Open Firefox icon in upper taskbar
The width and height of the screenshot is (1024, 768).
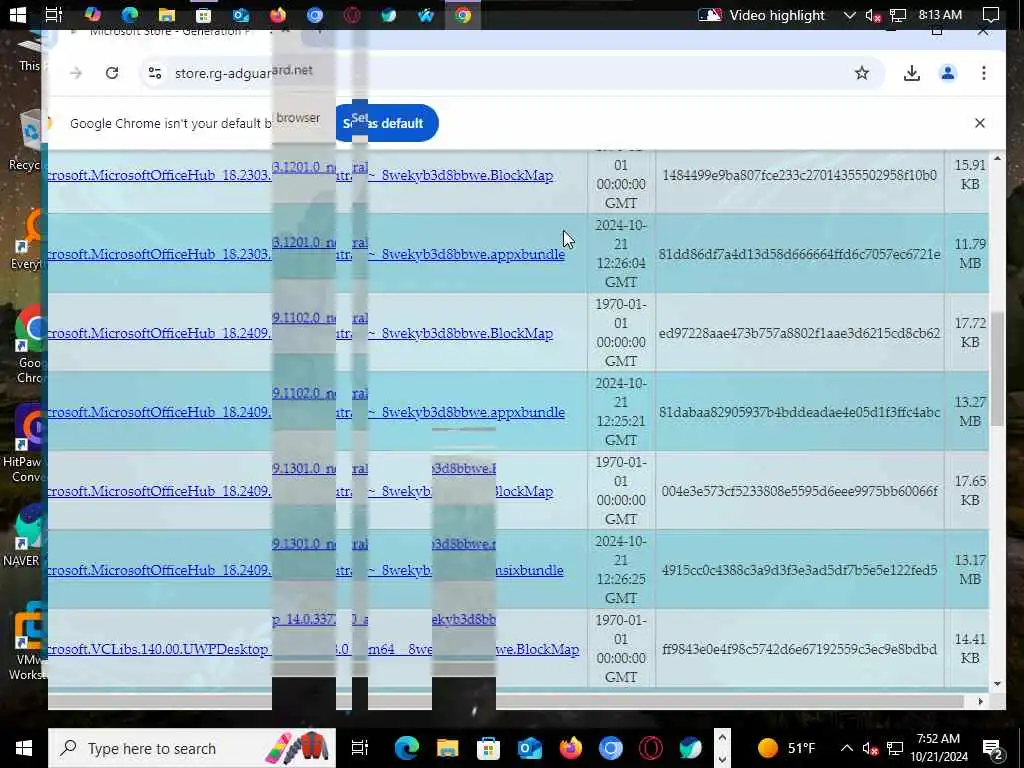(278, 14)
